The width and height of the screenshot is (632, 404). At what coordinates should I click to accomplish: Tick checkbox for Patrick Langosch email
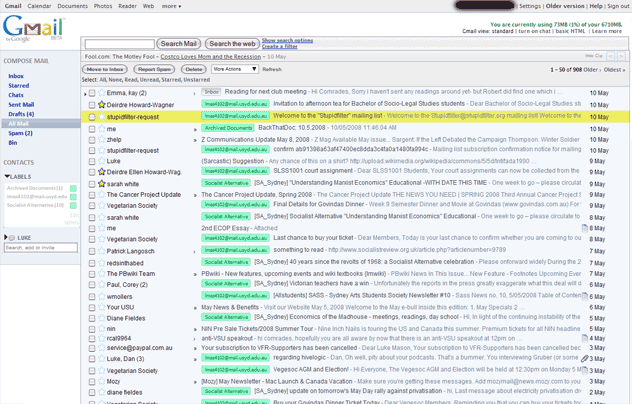pos(92,251)
